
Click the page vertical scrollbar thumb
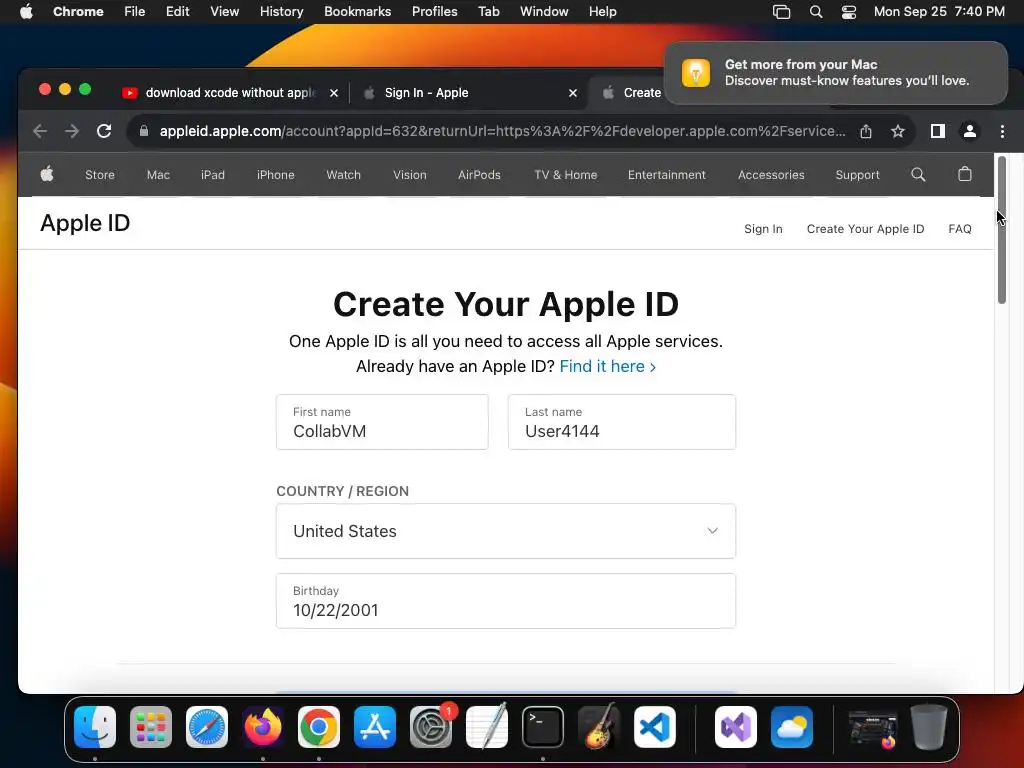click(1002, 230)
